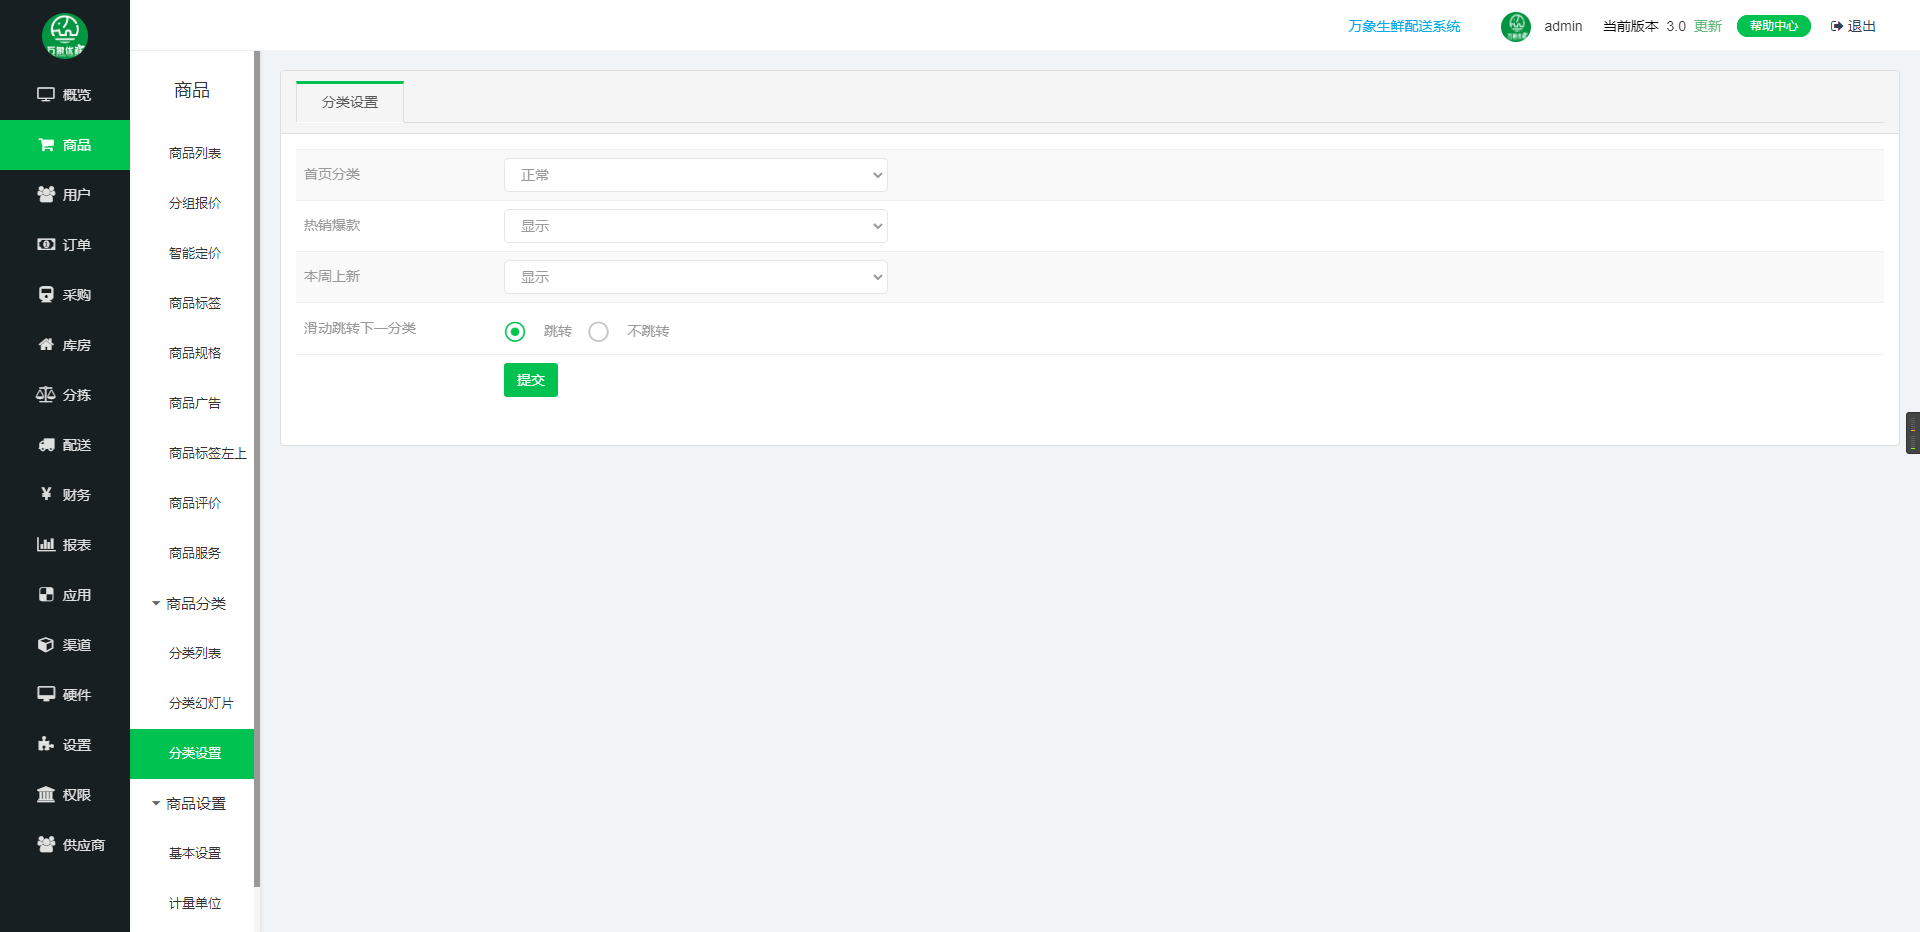
Task: Open the 本周上新 dropdown showing 显示
Action: [x=696, y=277]
